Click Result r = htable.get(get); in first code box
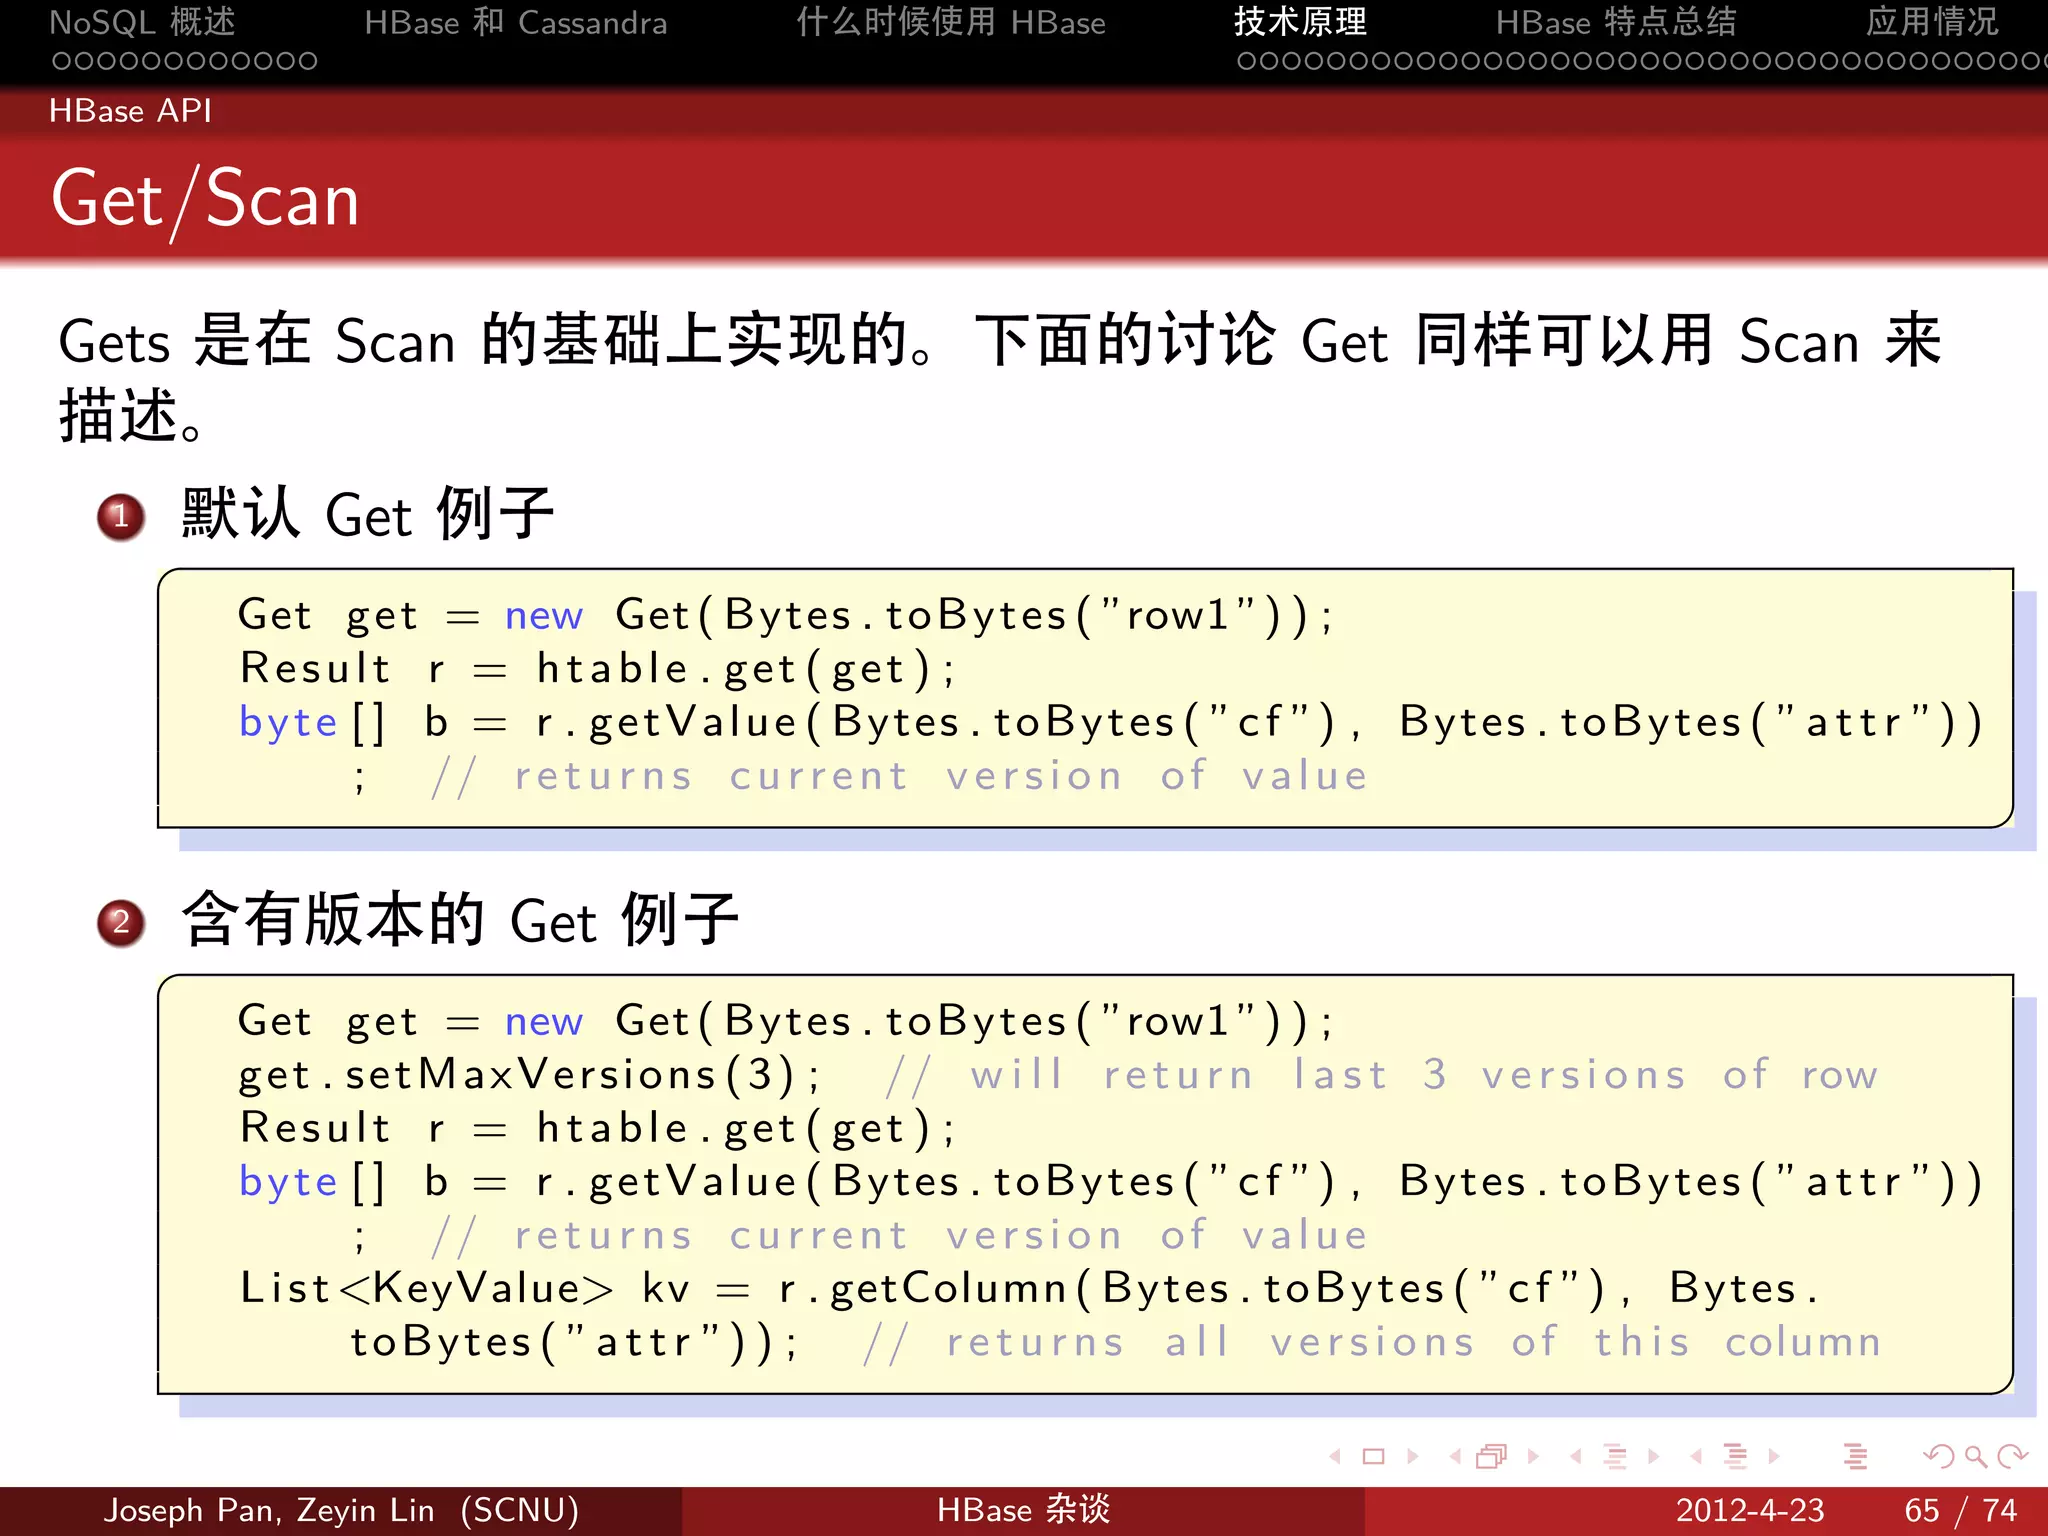The image size is (2048, 1536). pyautogui.click(x=598, y=669)
